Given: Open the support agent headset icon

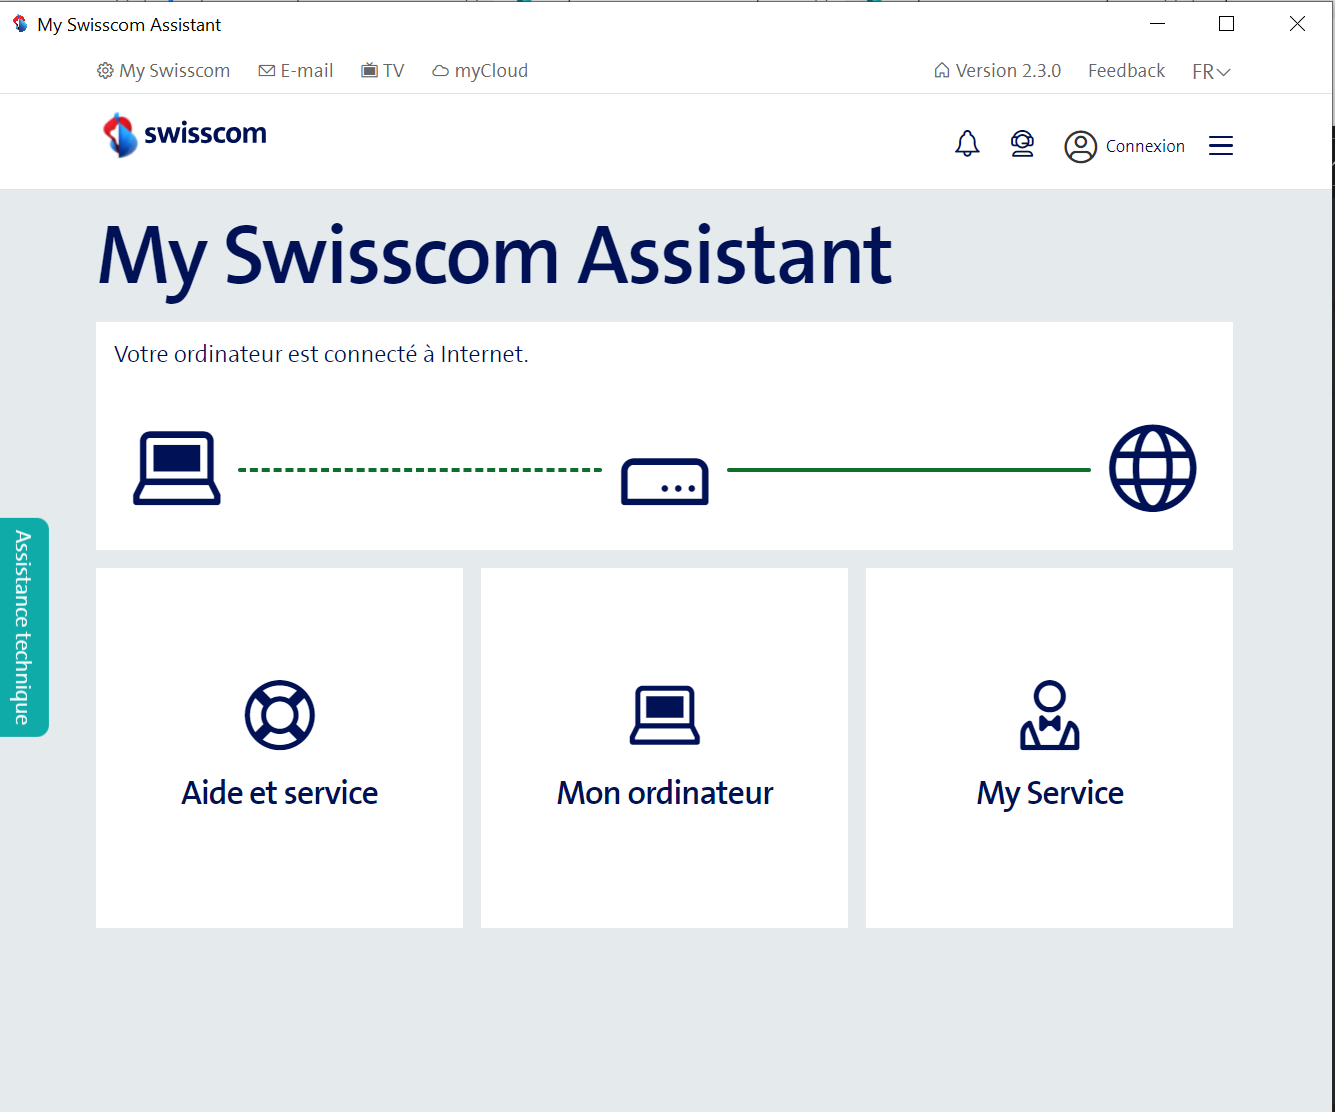Looking at the screenshot, I should [x=1022, y=145].
